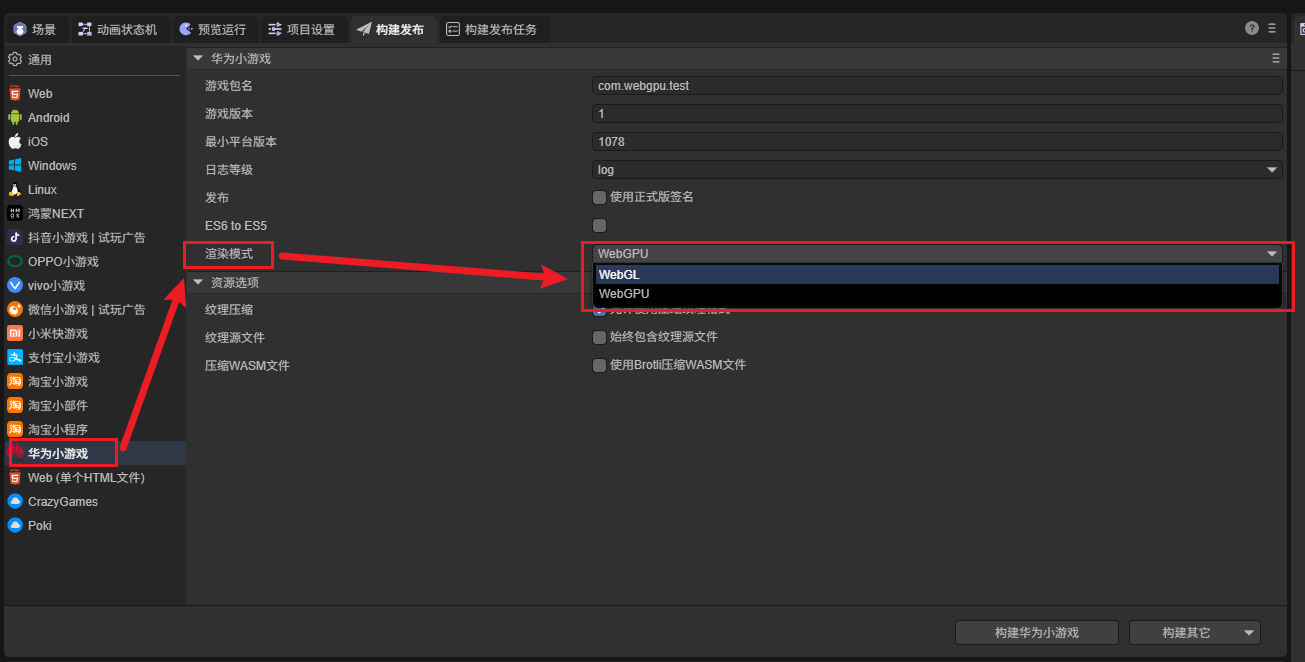
Task: Collapse the 资源选项 section triangle
Action: point(198,282)
